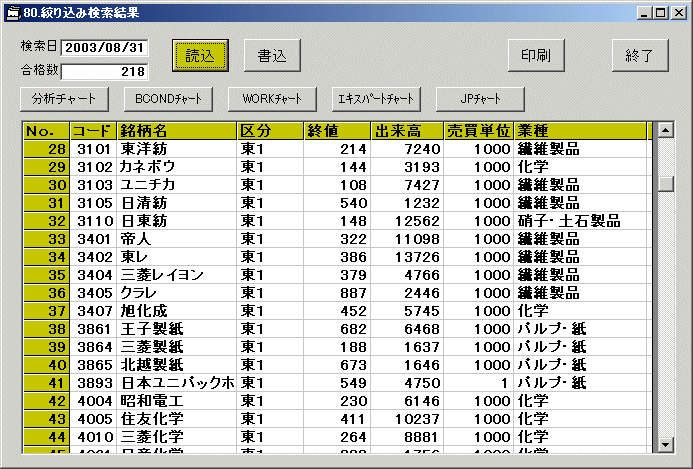Click the code cell 4004
Screen dimensions: 693x469
coord(93,401)
